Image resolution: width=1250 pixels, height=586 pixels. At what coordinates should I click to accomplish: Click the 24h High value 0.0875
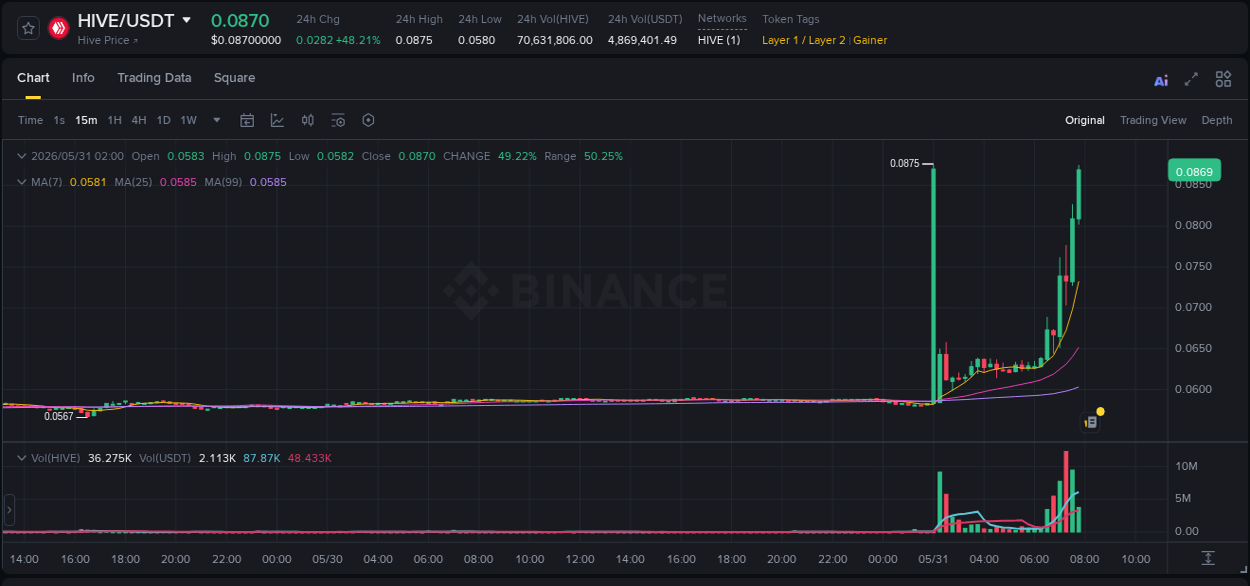(414, 40)
